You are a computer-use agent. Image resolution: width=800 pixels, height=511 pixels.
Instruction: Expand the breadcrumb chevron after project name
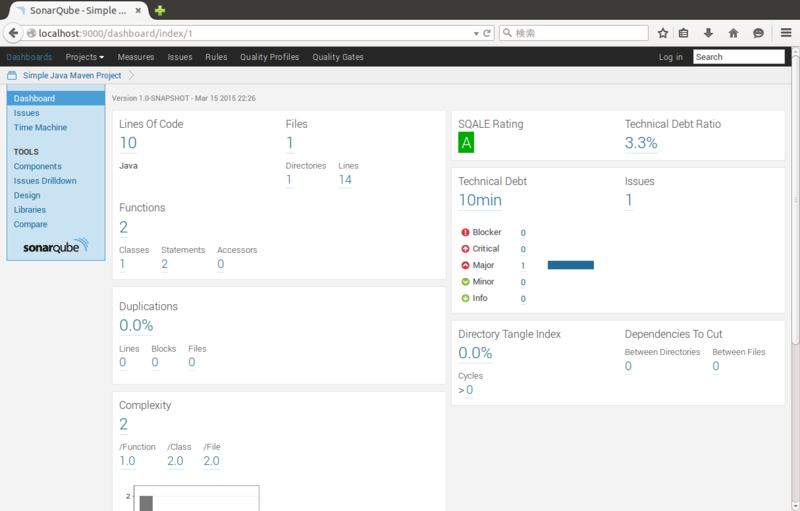pos(131,75)
